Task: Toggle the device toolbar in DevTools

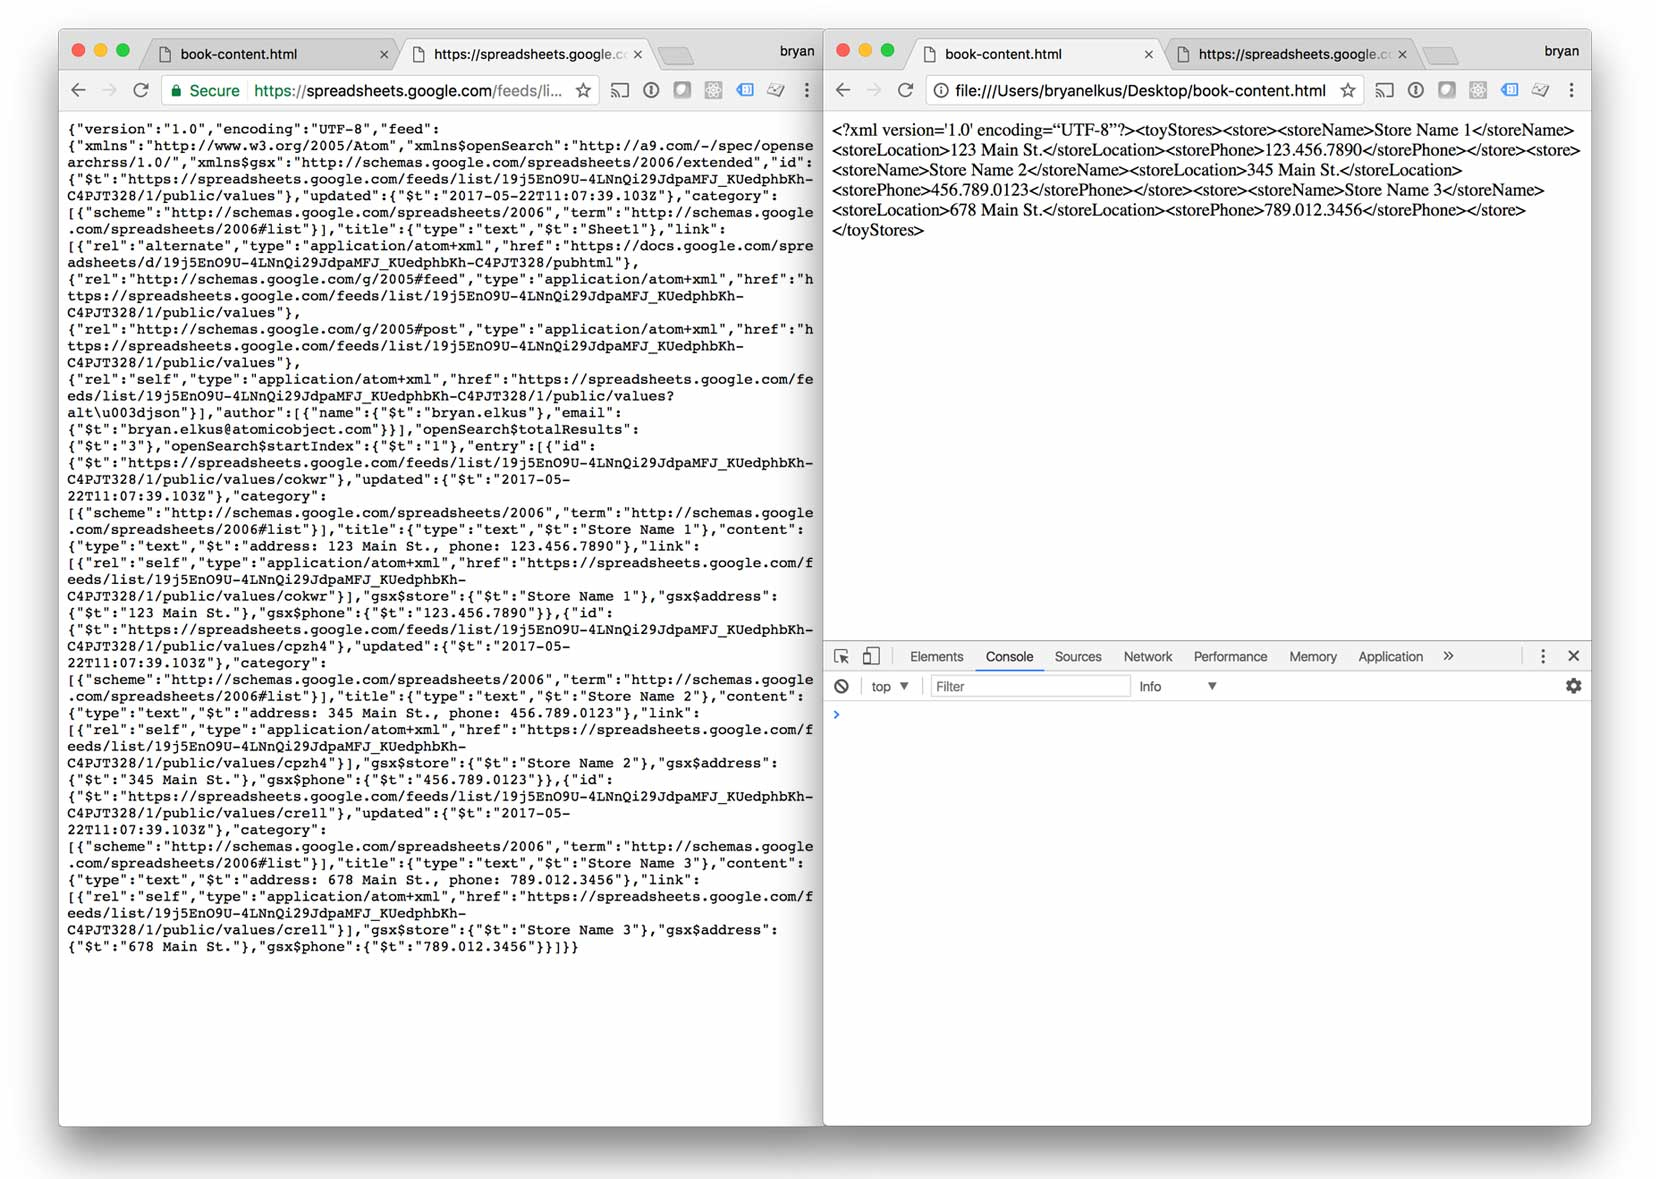Action: 871,656
